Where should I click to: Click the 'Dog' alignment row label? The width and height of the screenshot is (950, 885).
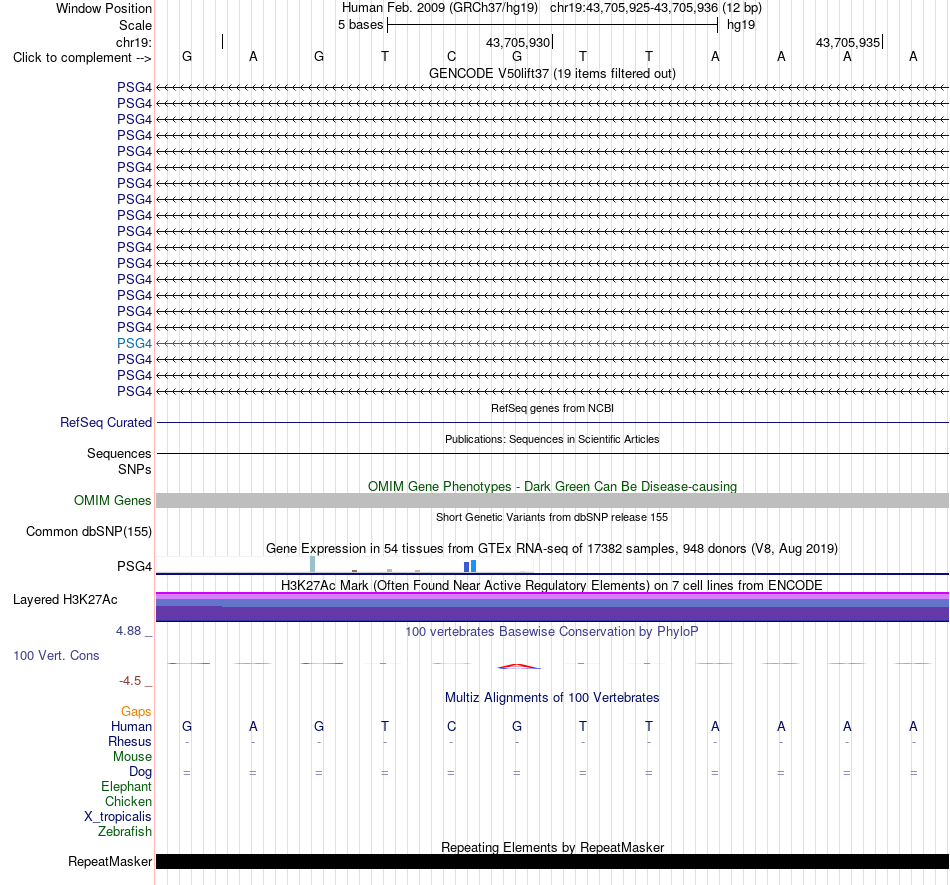(140, 772)
